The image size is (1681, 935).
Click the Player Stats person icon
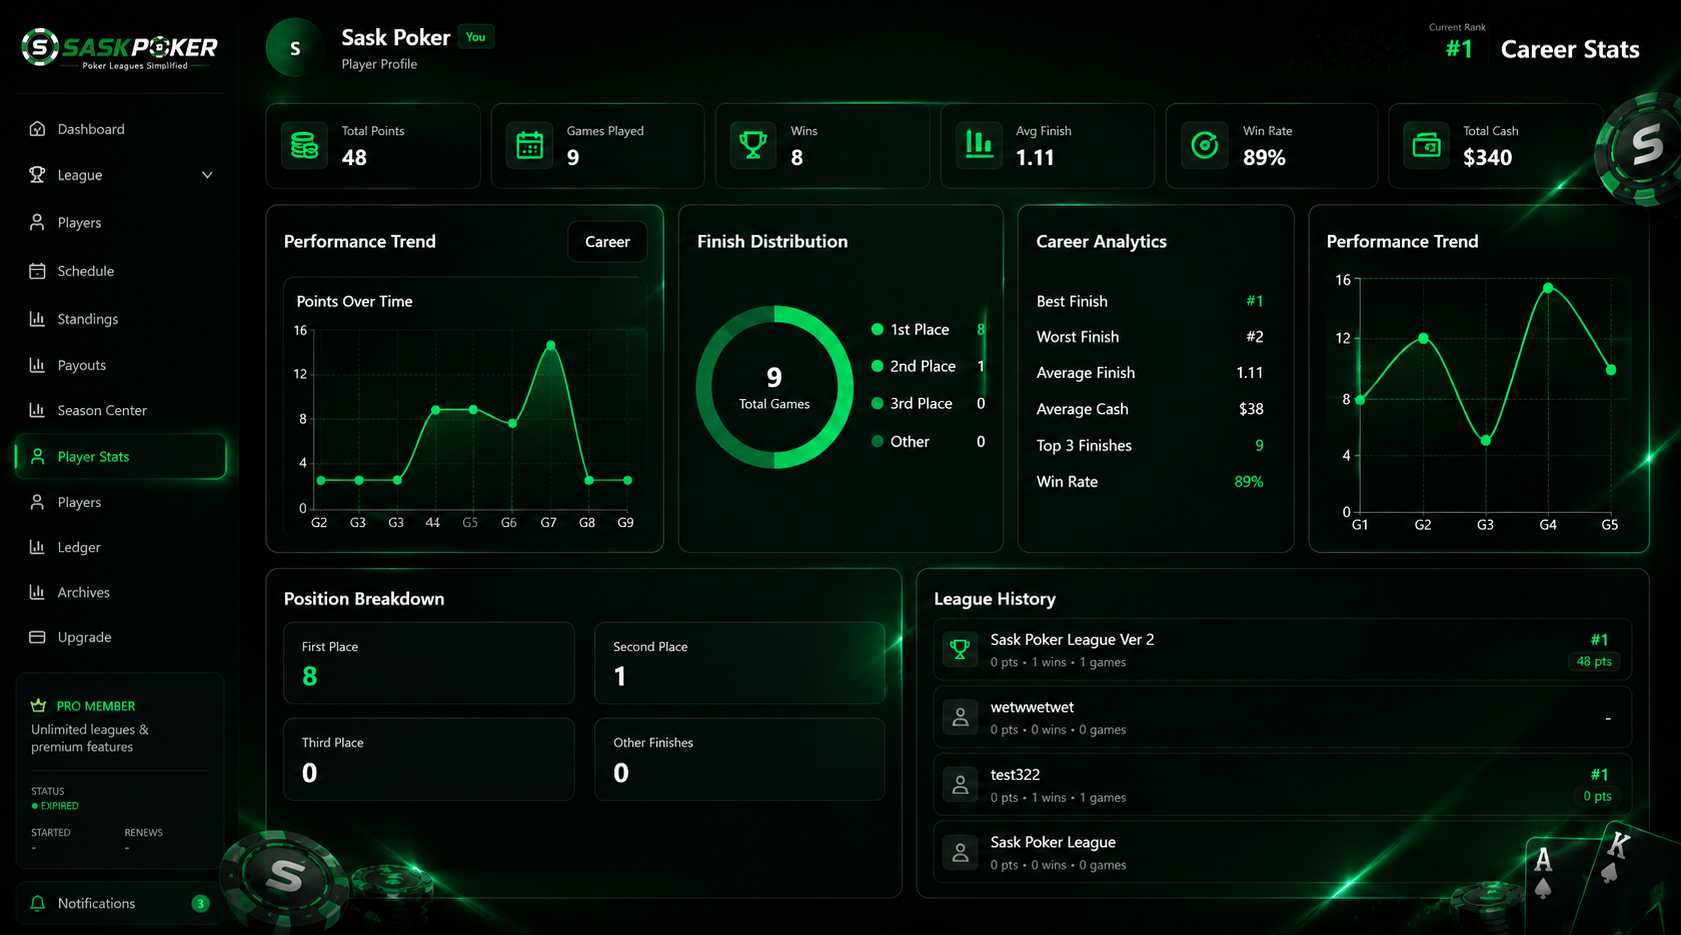tap(37, 456)
